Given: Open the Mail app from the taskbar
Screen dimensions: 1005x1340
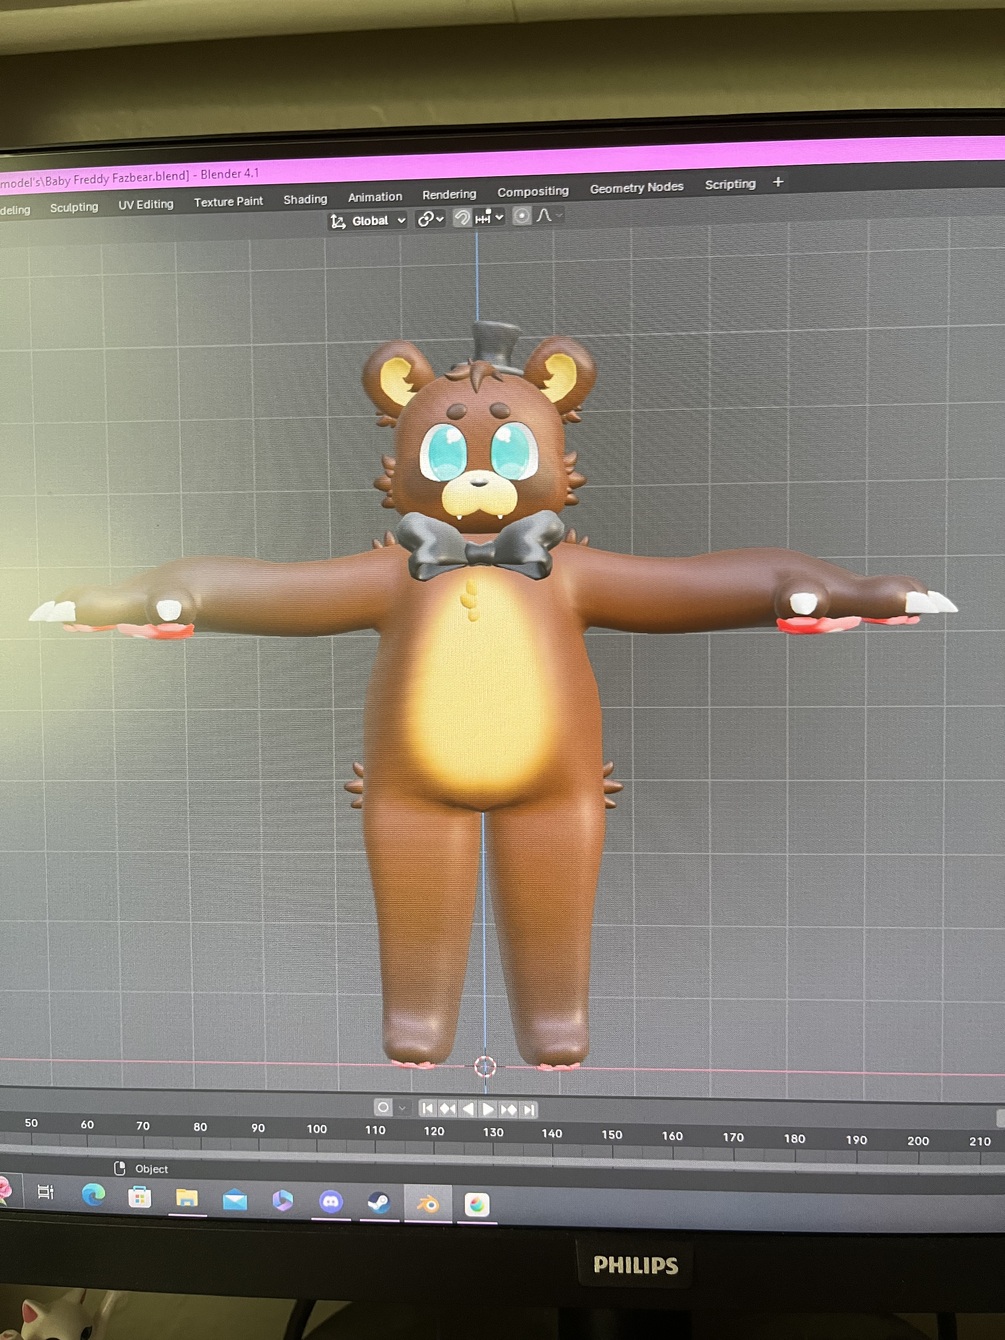Looking at the screenshot, I should point(235,1199).
